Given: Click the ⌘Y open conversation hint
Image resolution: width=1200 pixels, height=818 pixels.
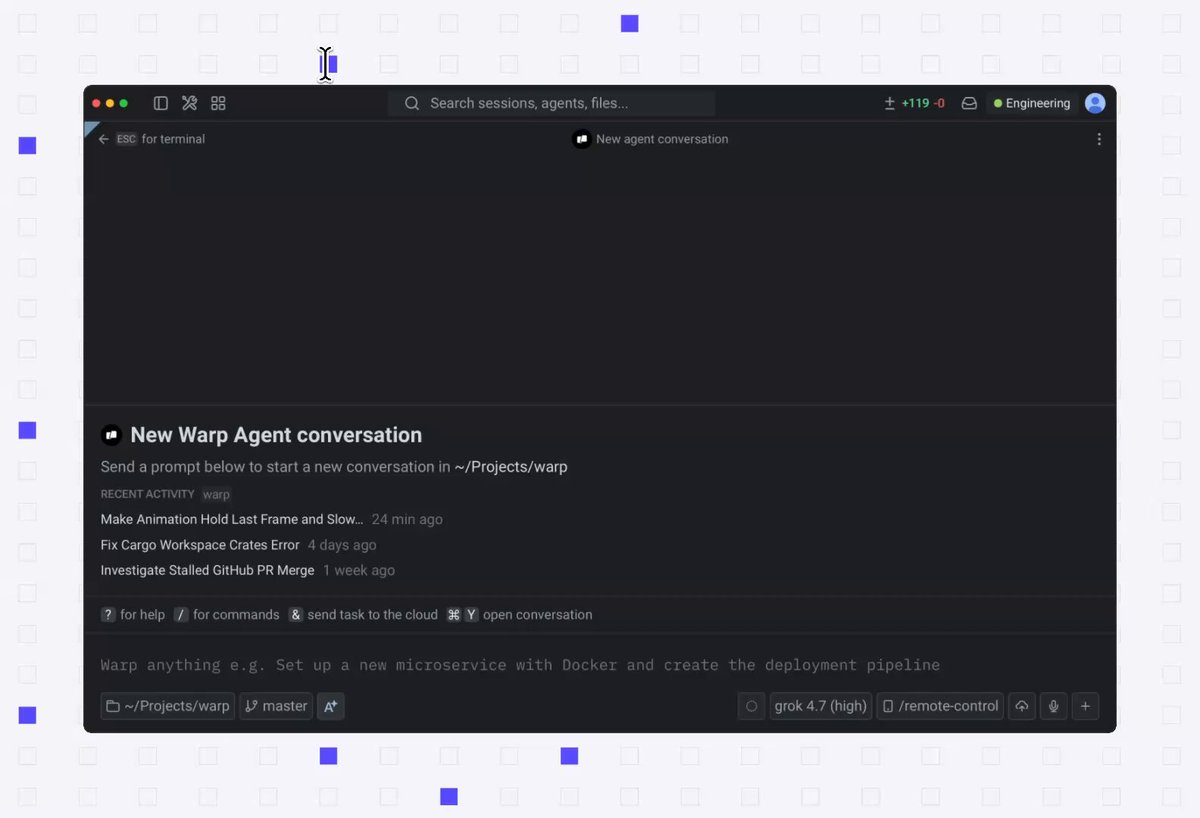Looking at the screenshot, I should [x=519, y=615].
